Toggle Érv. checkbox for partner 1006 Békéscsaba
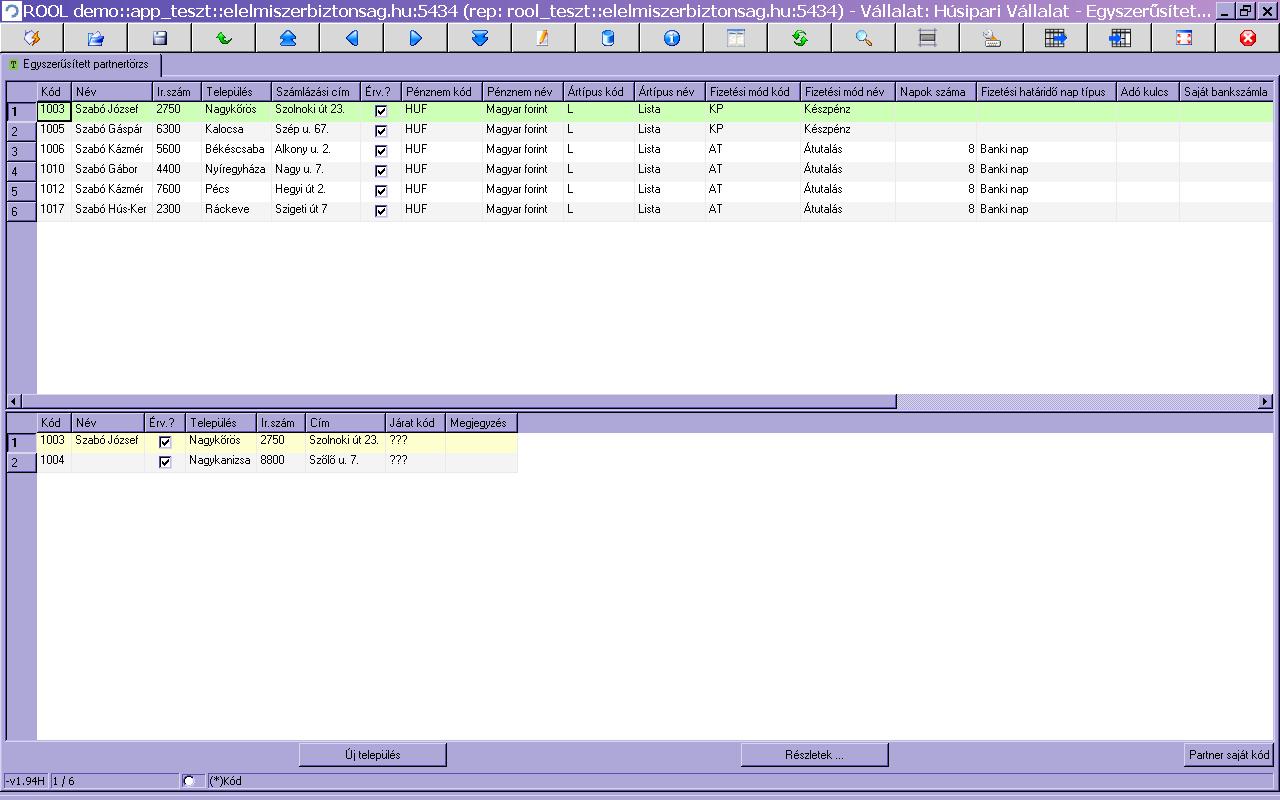Viewport: 1280px width, 800px height. (x=381, y=151)
